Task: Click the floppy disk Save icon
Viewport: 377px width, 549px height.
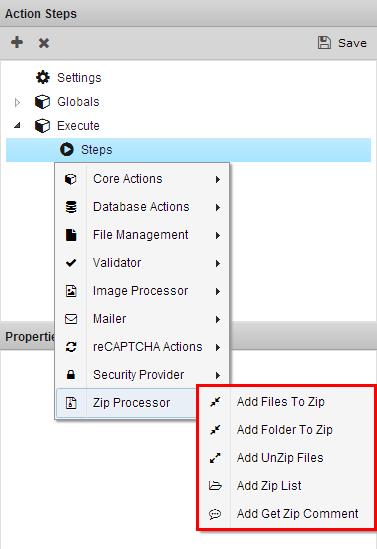Action: 324,43
